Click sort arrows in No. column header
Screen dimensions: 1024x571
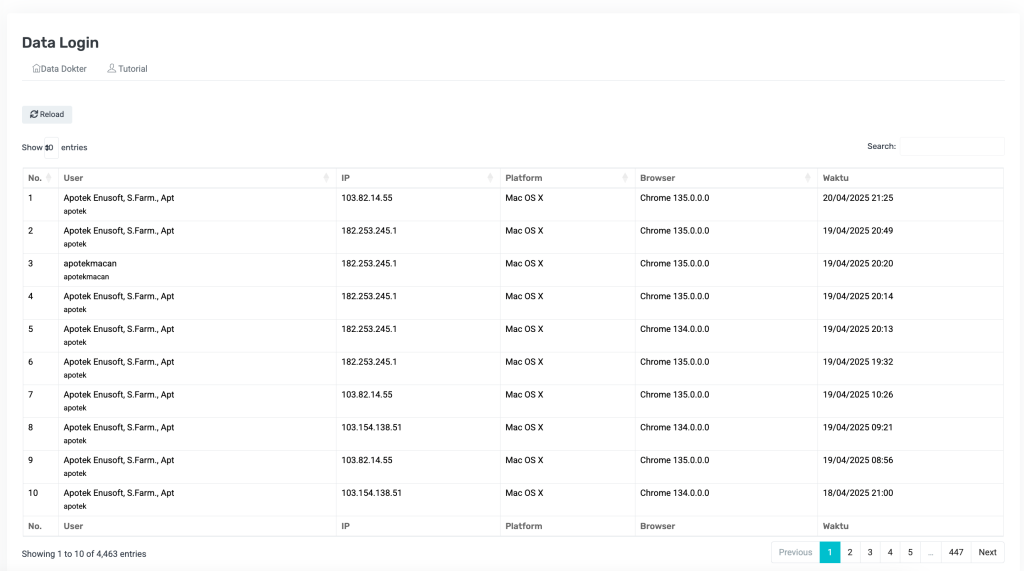coord(49,178)
